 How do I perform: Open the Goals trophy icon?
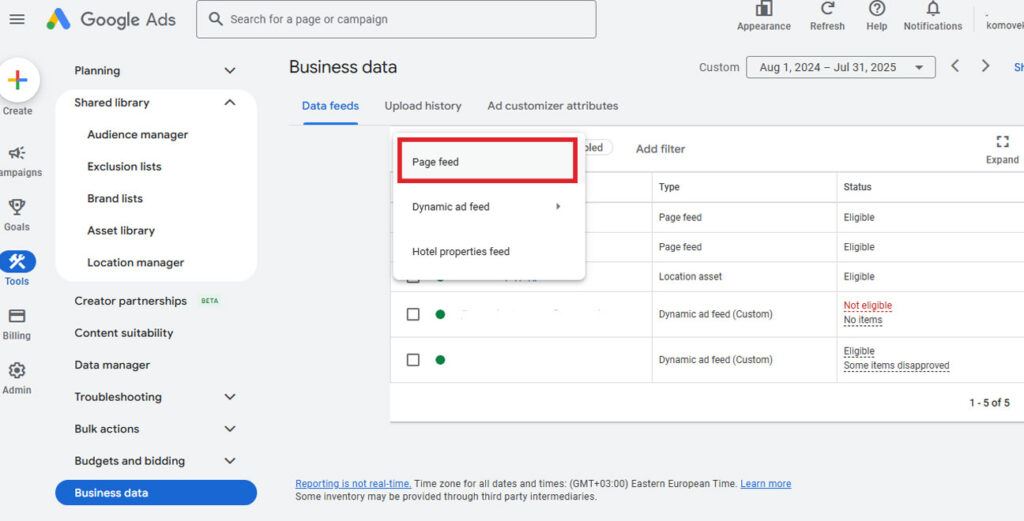click(17, 208)
